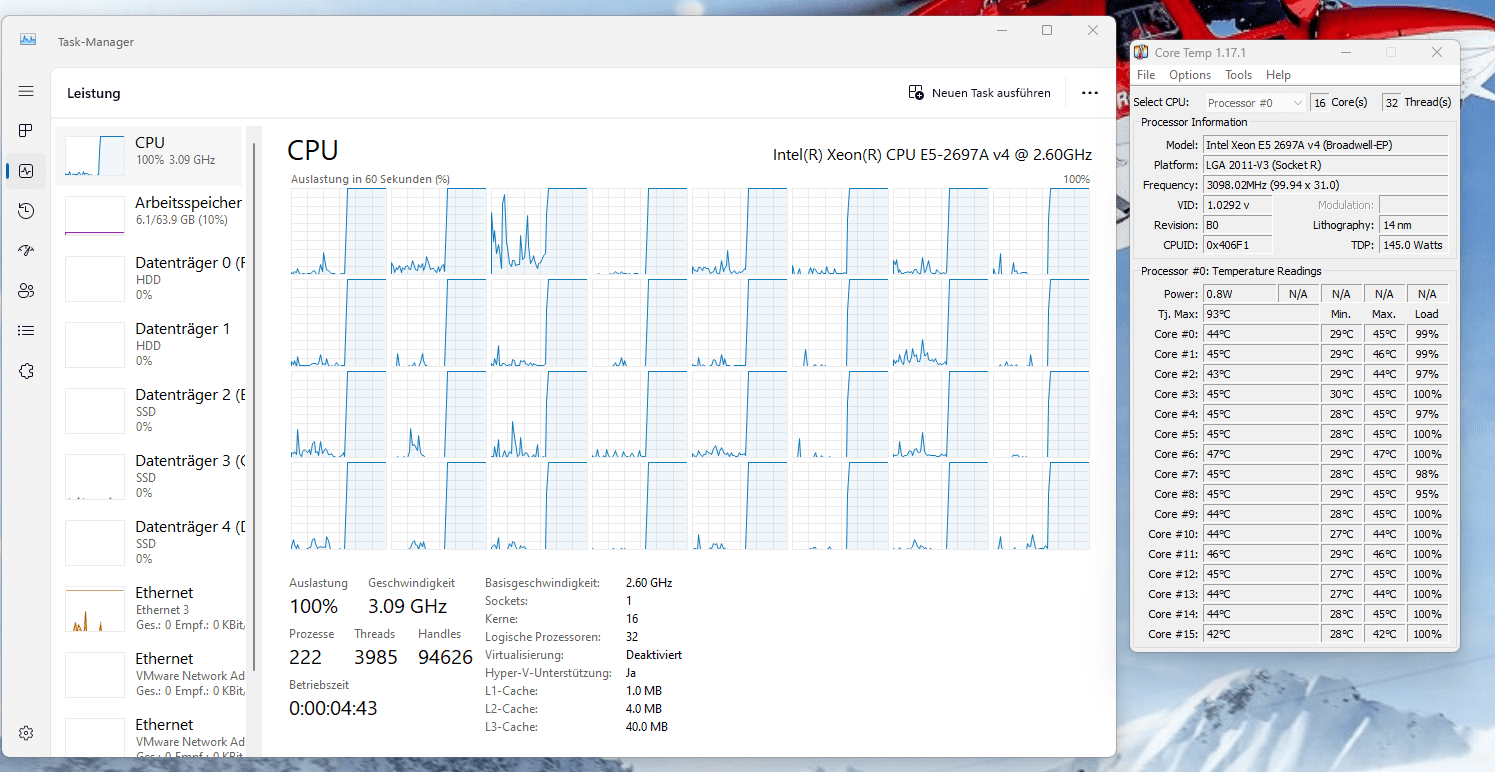Click the Core Temp Frequency value field

(x=1325, y=185)
